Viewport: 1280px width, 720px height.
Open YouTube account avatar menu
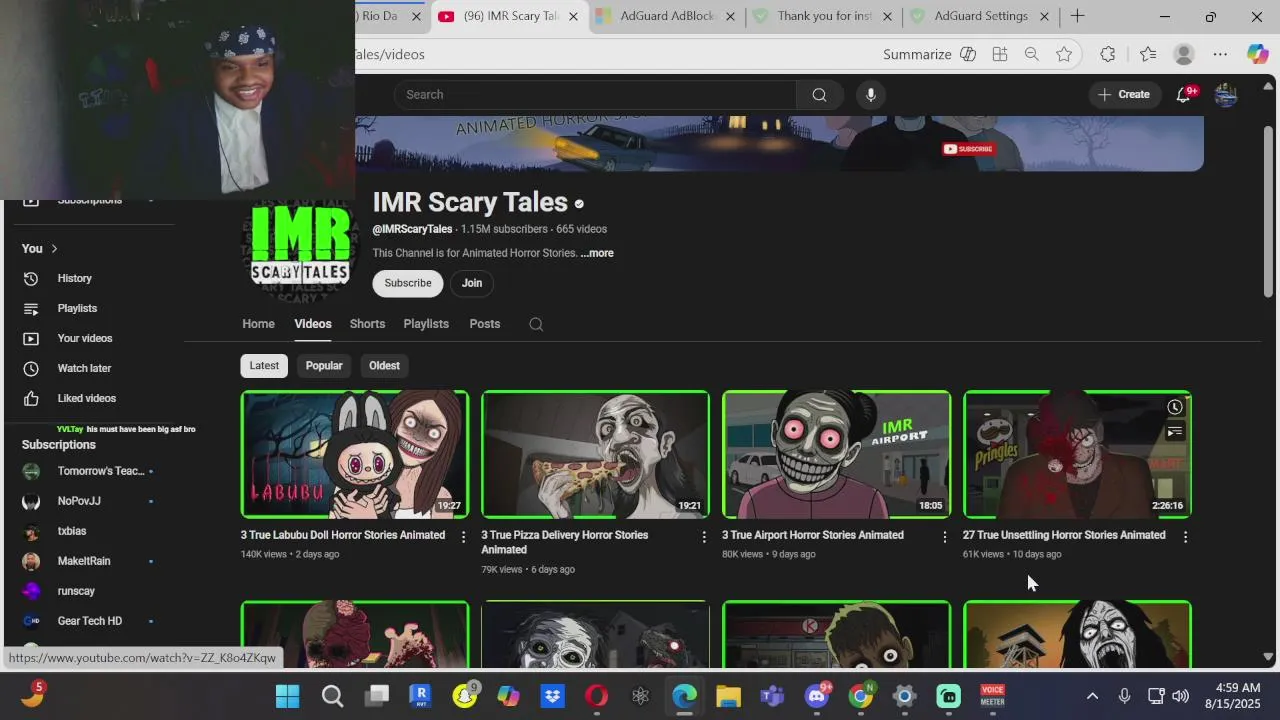[x=1226, y=94]
